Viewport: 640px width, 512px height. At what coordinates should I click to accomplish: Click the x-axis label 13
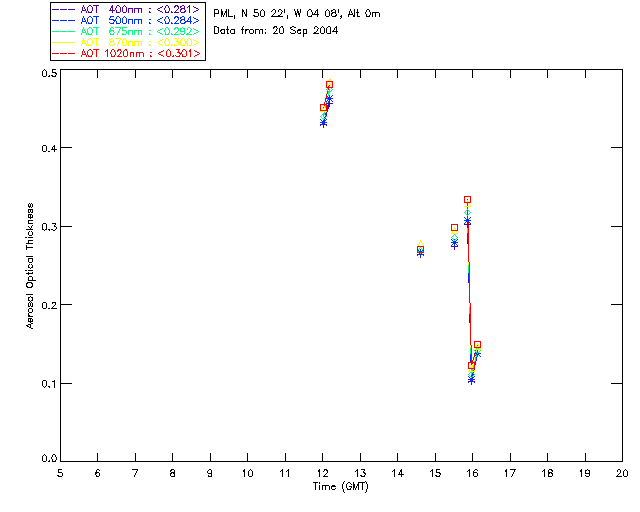[360, 473]
